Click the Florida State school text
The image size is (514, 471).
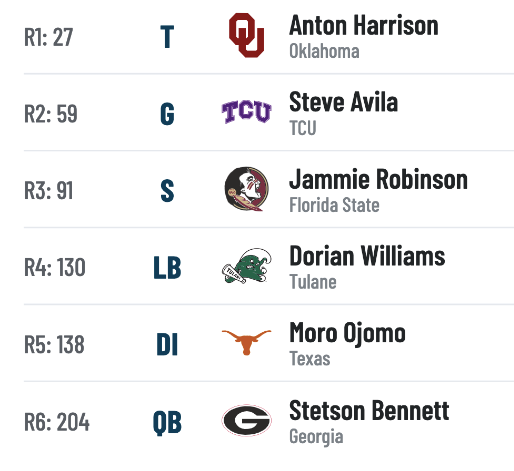334,205
